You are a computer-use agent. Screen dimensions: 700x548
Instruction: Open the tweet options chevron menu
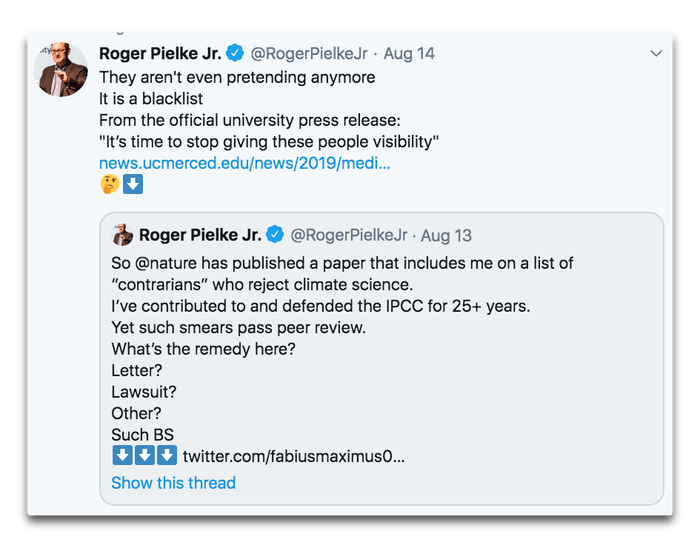(x=656, y=53)
